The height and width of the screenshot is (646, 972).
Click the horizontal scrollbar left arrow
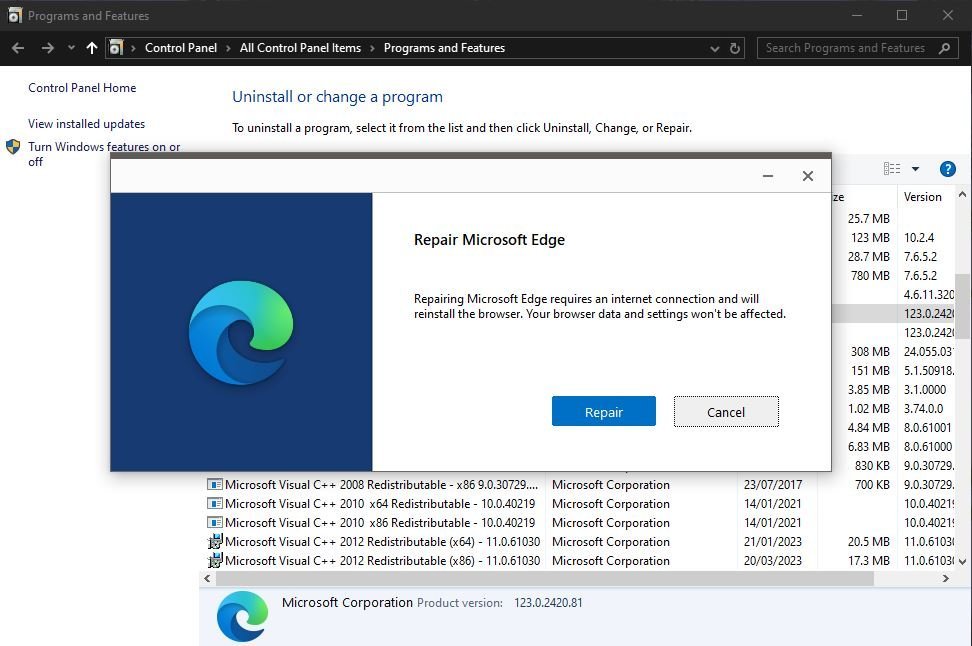(208, 578)
